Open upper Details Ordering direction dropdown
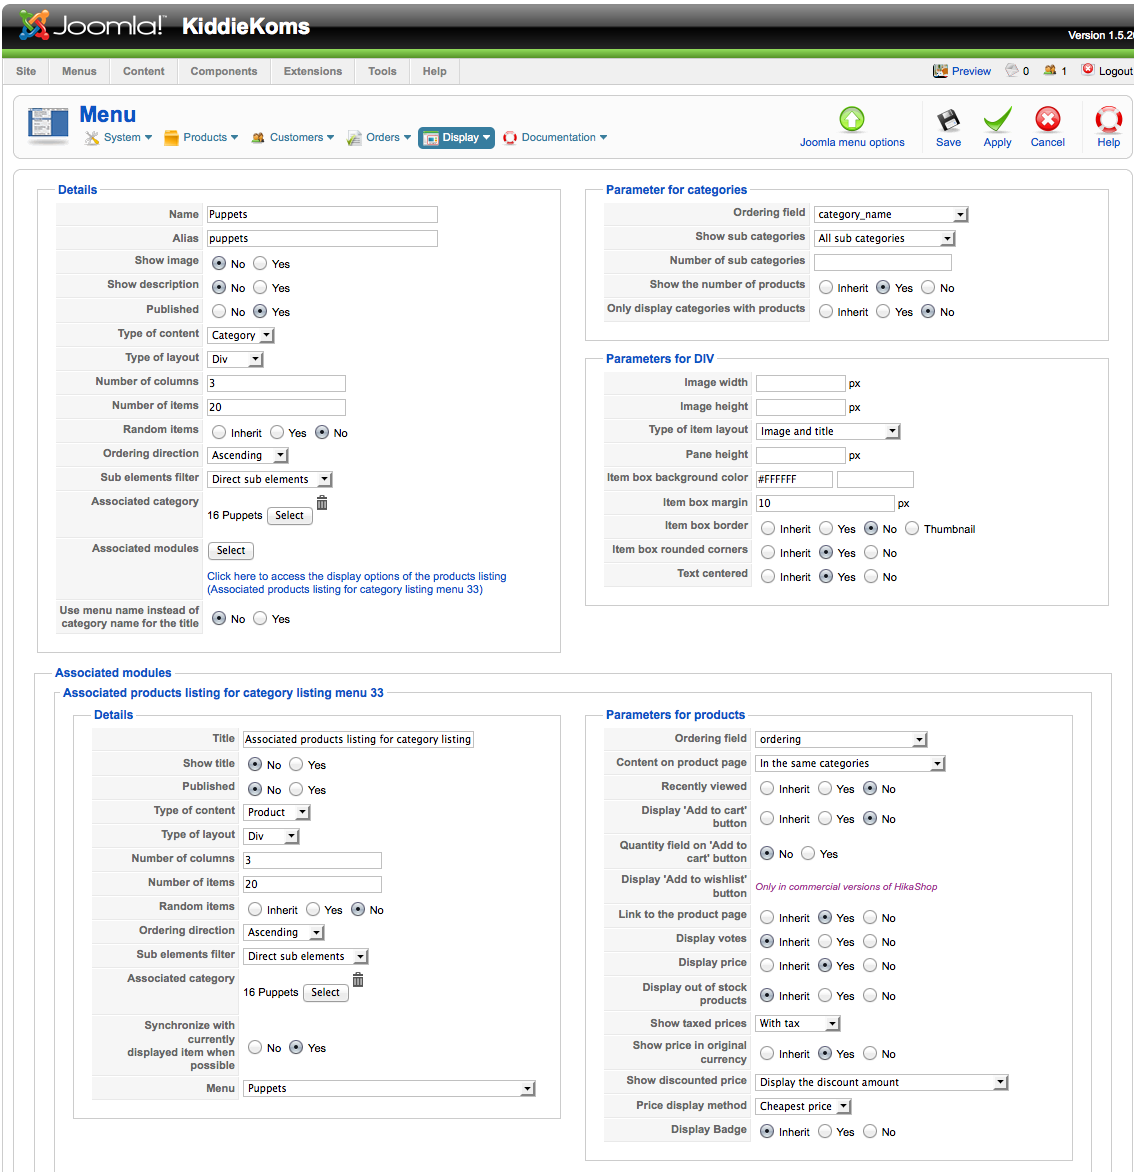 pyautogui.click(x=247, y=455)
